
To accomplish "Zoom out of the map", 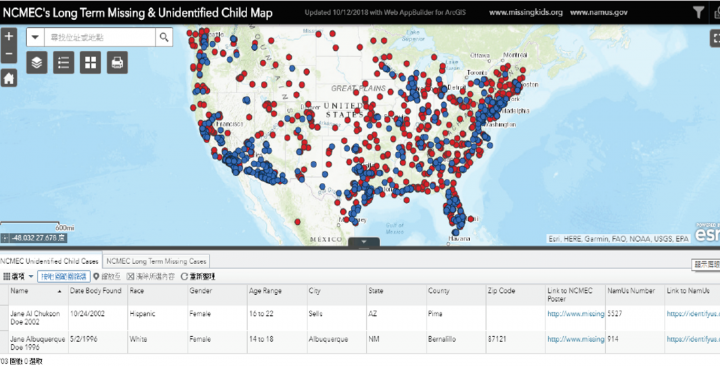I will point(9,55).
